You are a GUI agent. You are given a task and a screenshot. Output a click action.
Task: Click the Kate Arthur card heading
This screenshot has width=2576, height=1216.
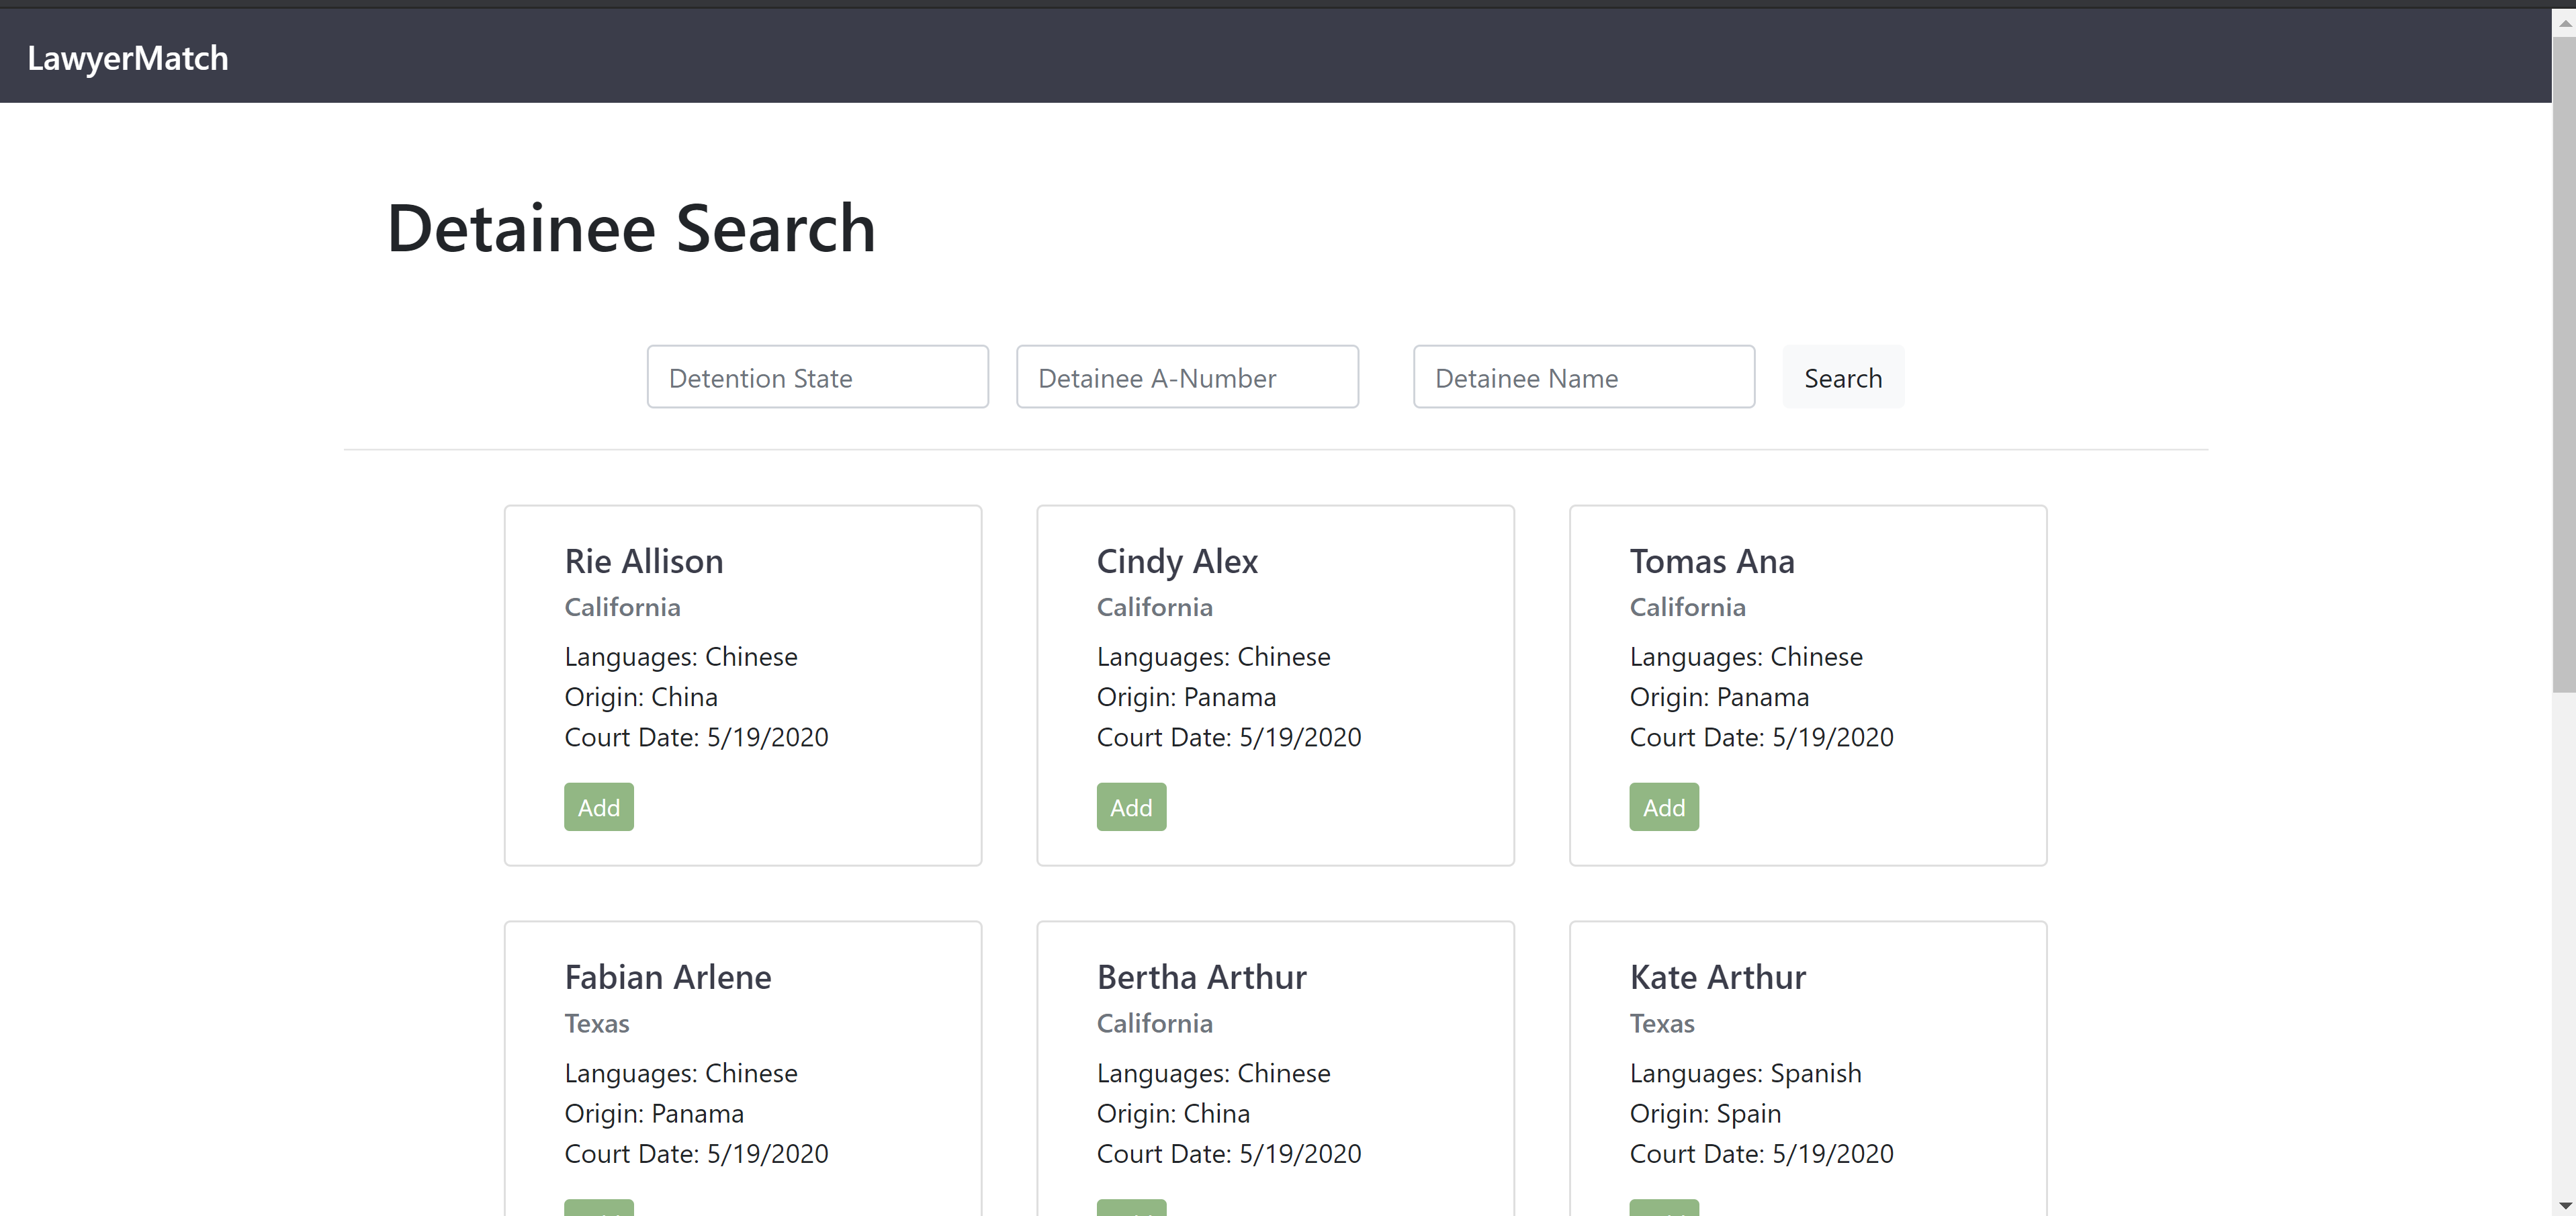coord(1717,977)
